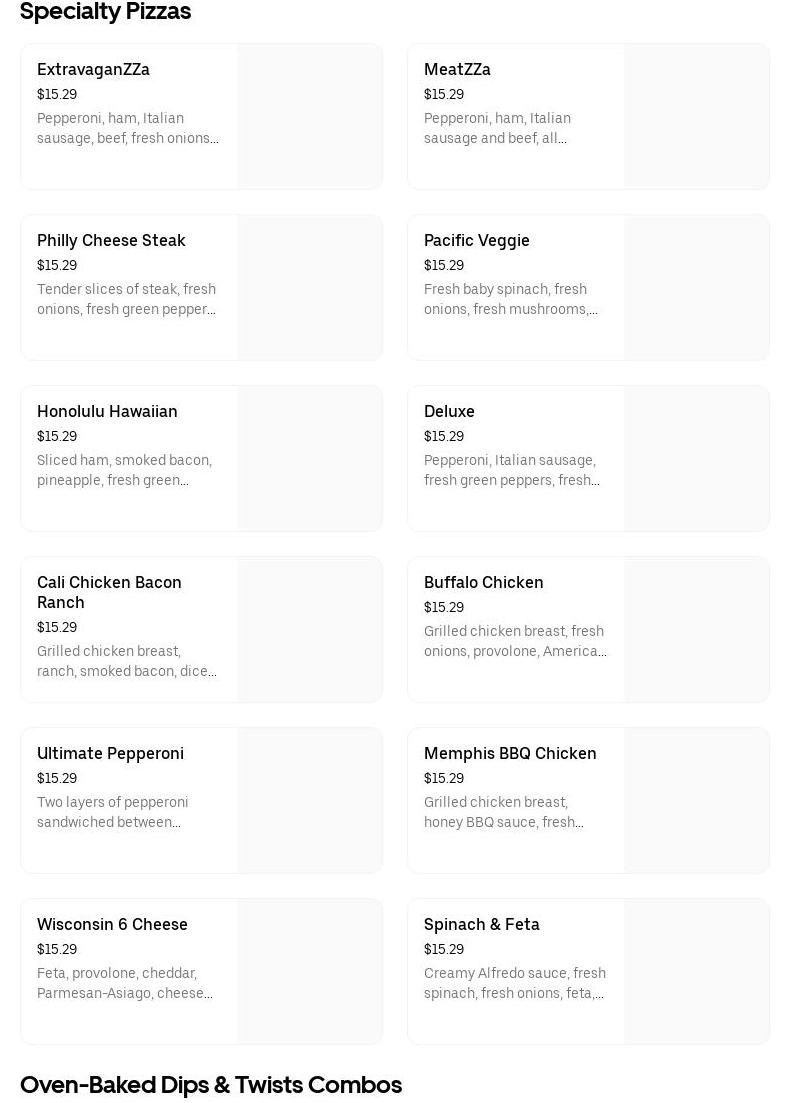Select the Honolulu Hawaiian pizza name
The height and width of the screenshot is (1103, 804).
(107, 412)
